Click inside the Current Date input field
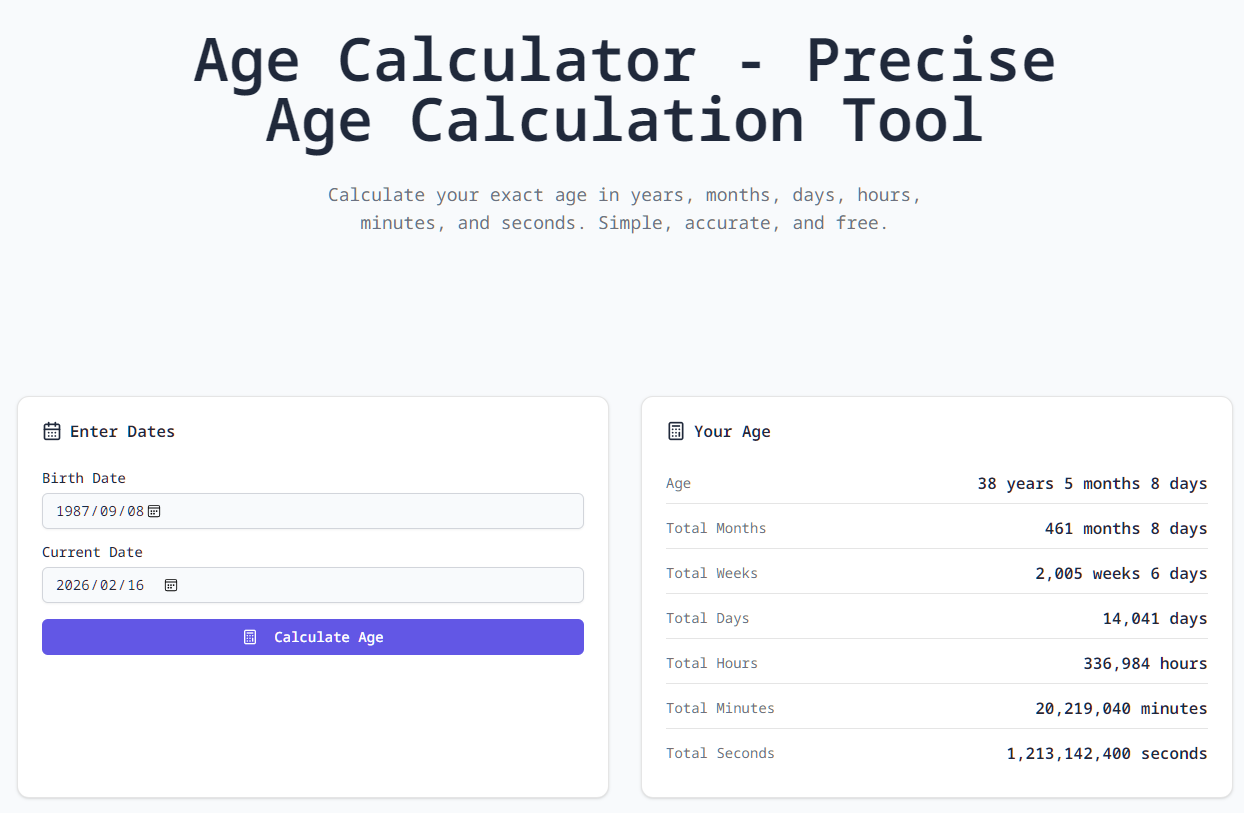Image resolution: width=1244 pixels, height=813 pixels. (x=312, y=585)
